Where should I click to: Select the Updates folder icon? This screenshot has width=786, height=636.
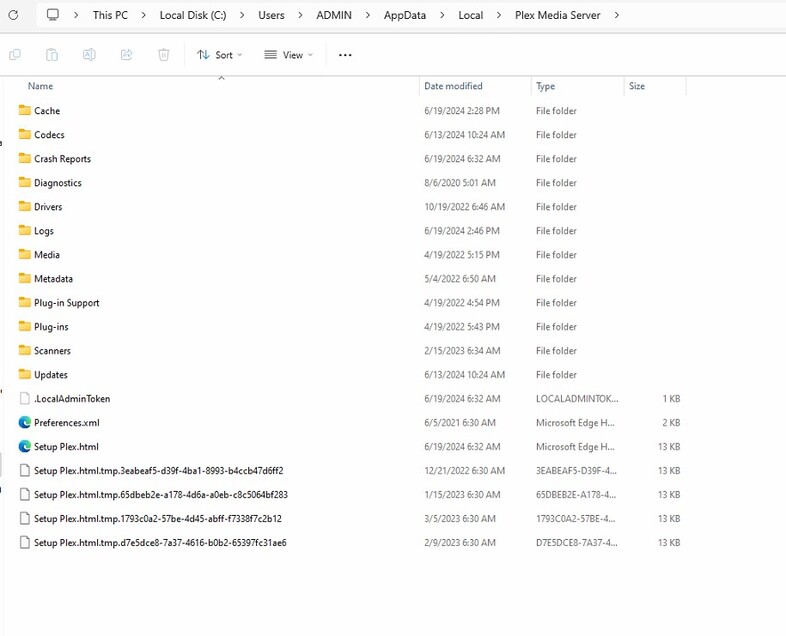(x=25, y=374)
